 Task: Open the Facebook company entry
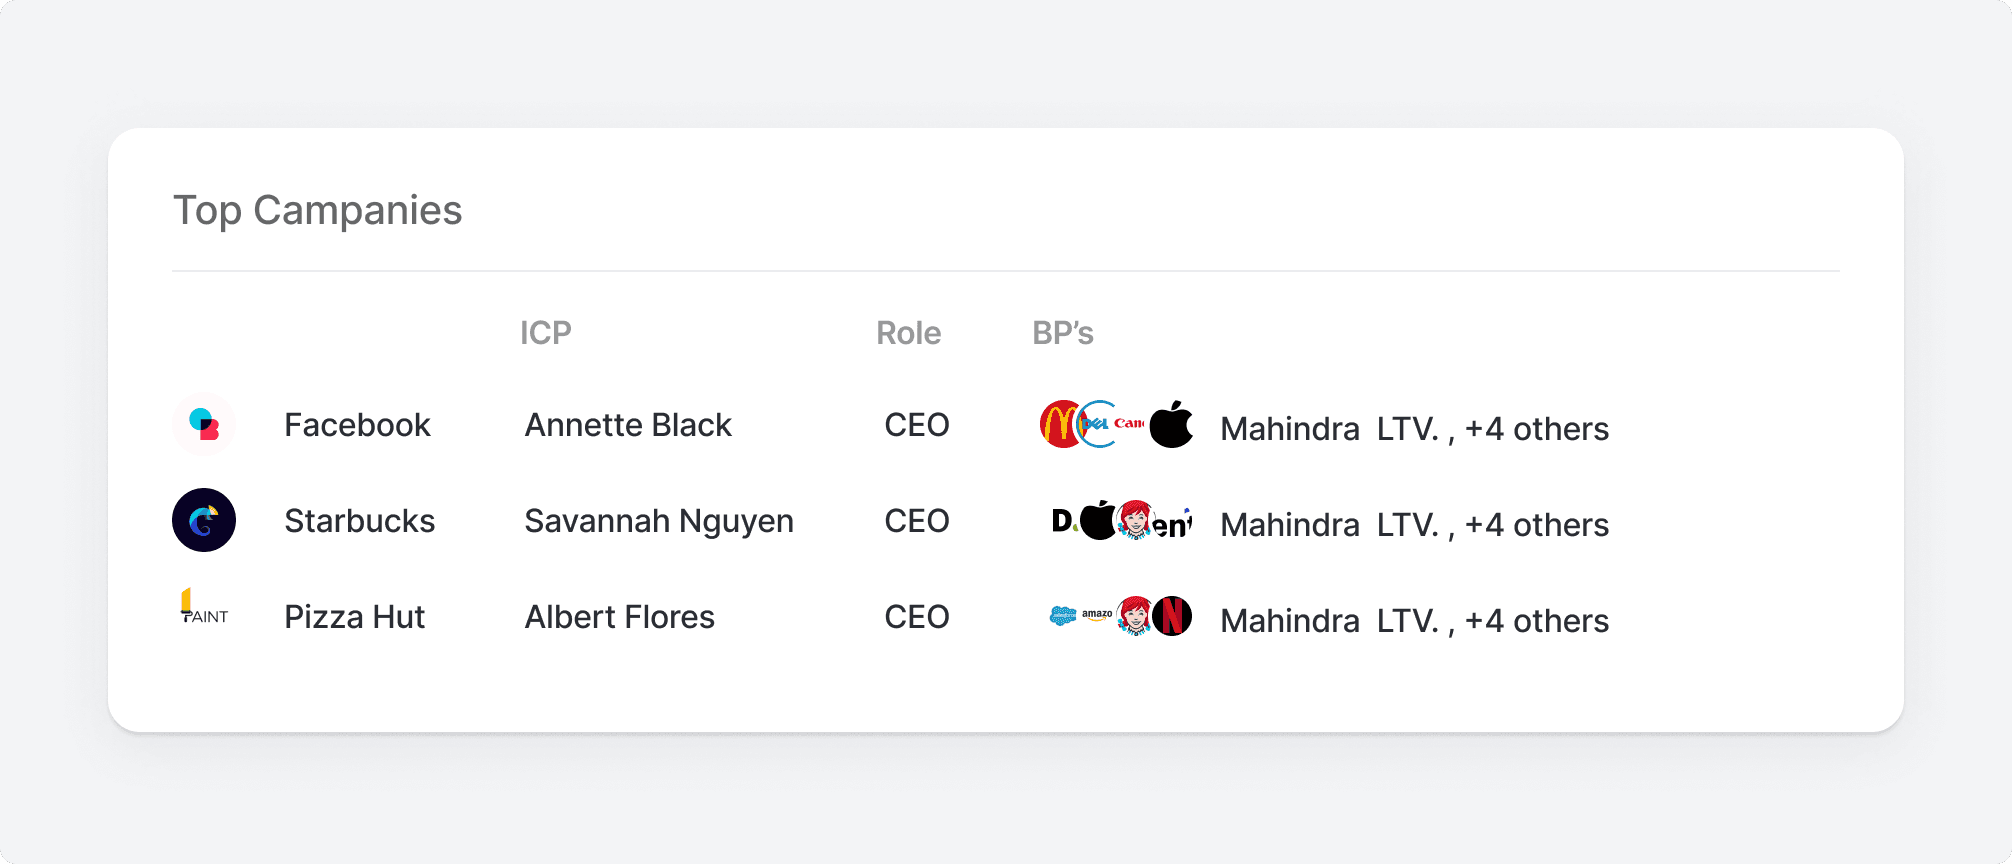pyautogui.click(x=357, y=425)
